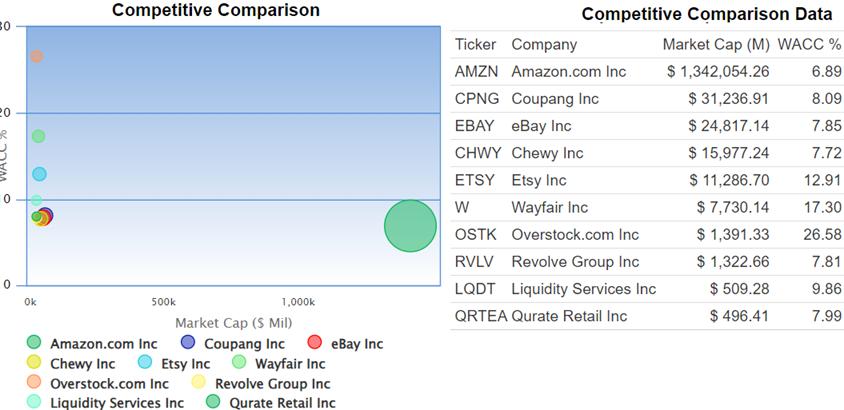Toggle Coupang Inc legend circle
This screenshot has height=410, width=844.
(x=188, y=344)
